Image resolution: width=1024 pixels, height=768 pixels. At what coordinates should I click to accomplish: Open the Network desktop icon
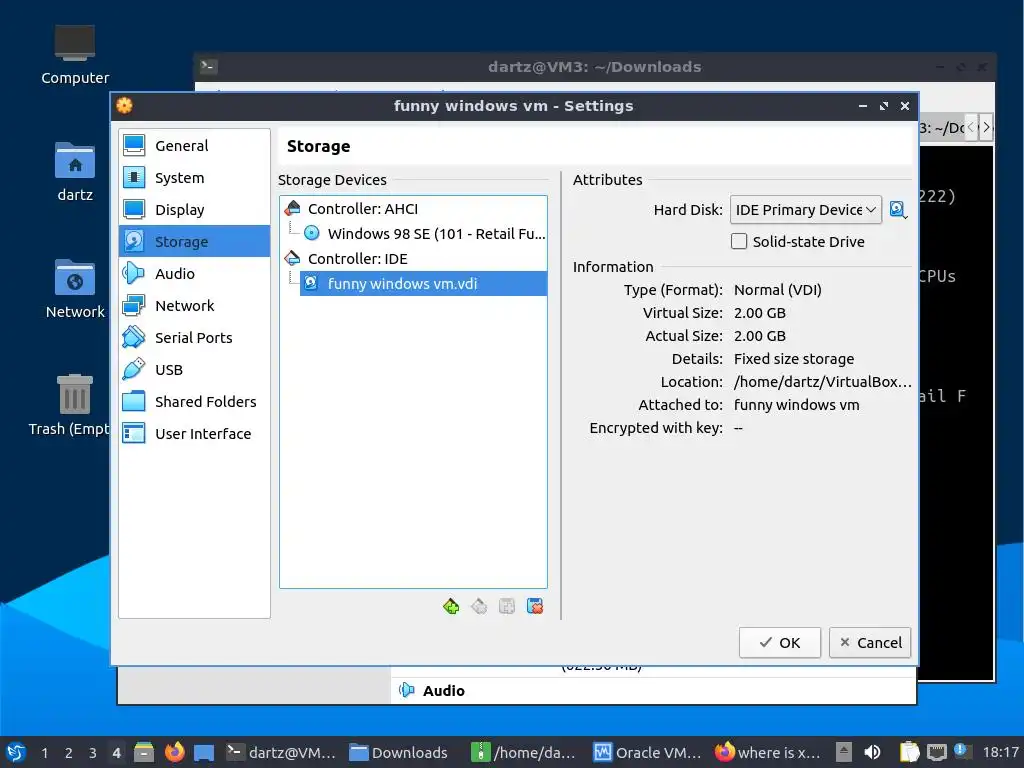pos(74,289)
